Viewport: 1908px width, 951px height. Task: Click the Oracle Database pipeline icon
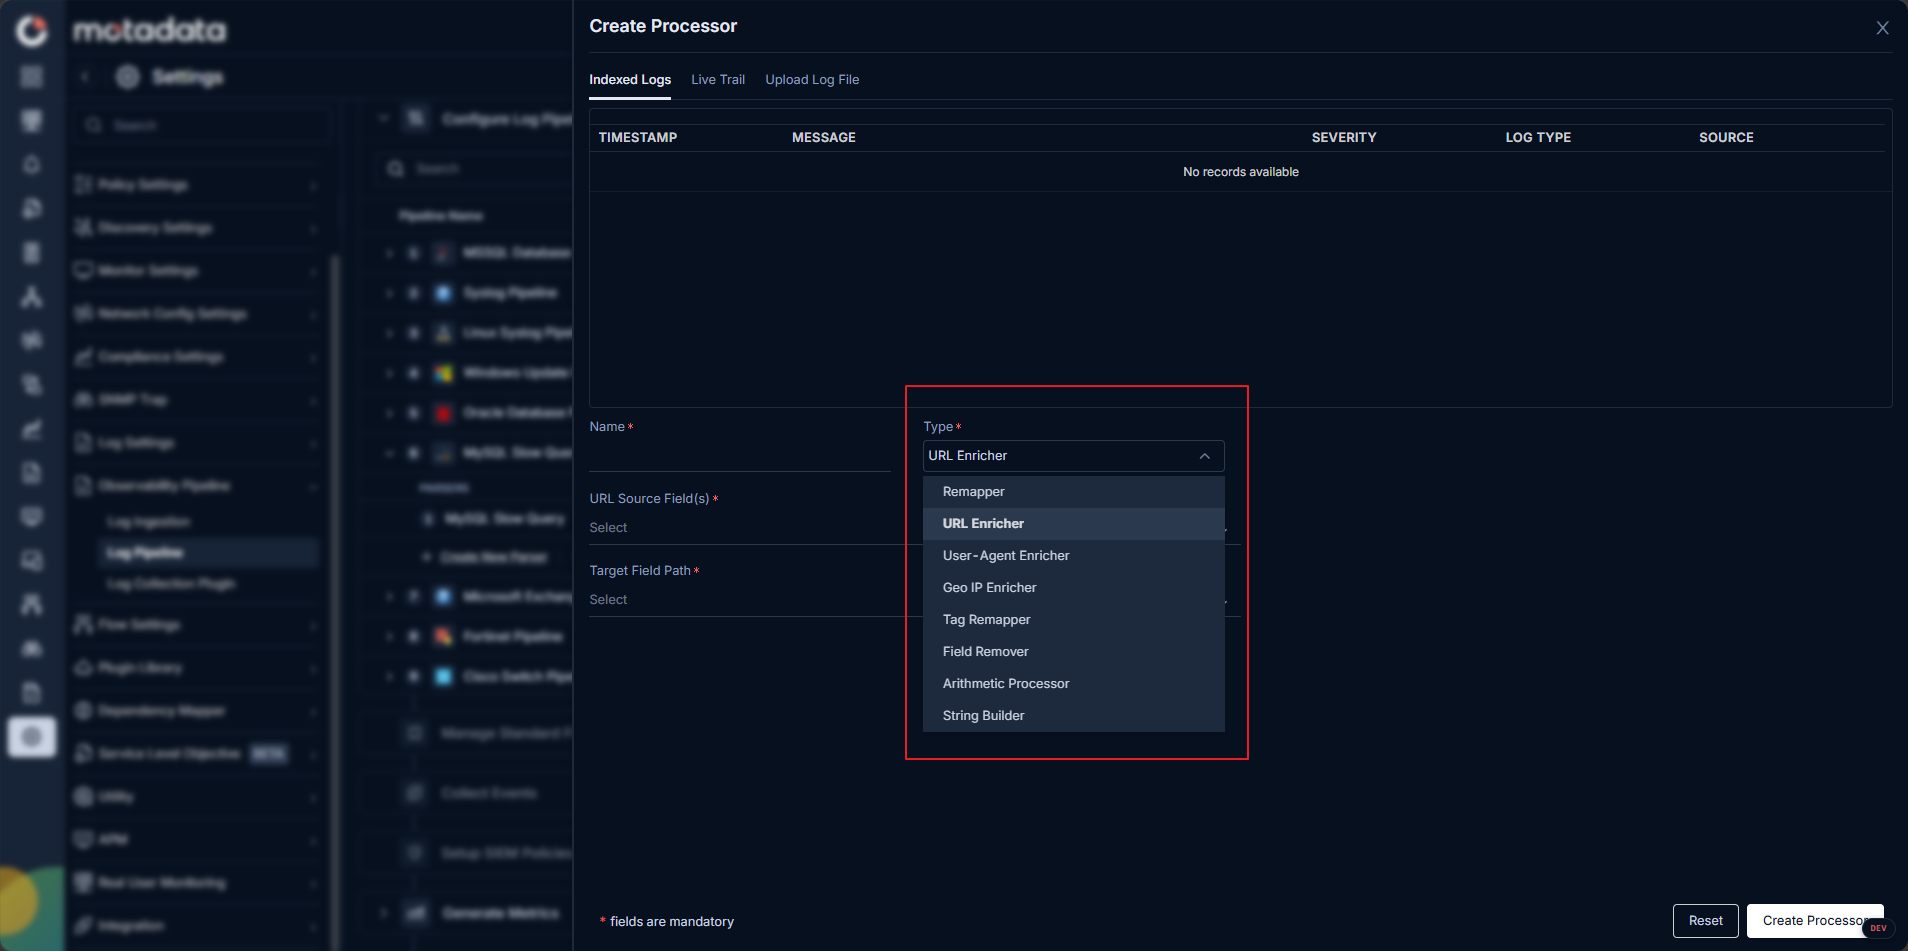pyautogui.click(x=443, y=412)
